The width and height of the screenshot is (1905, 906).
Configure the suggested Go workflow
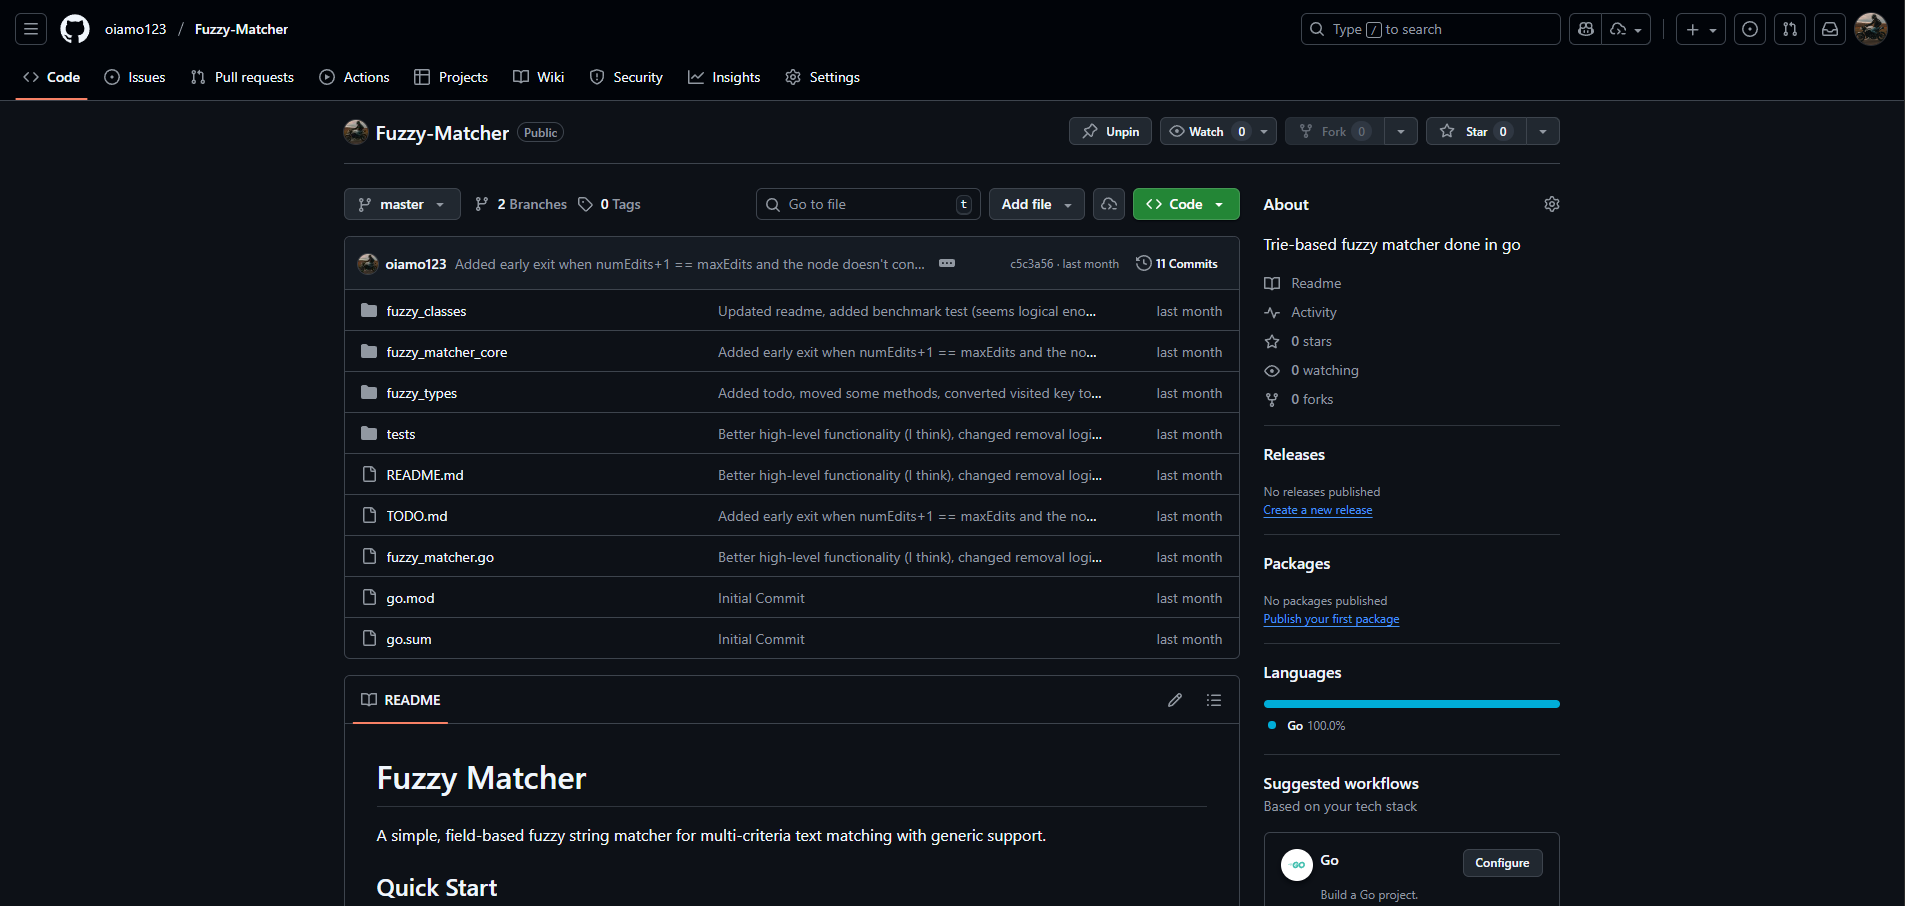point(1501,863)
